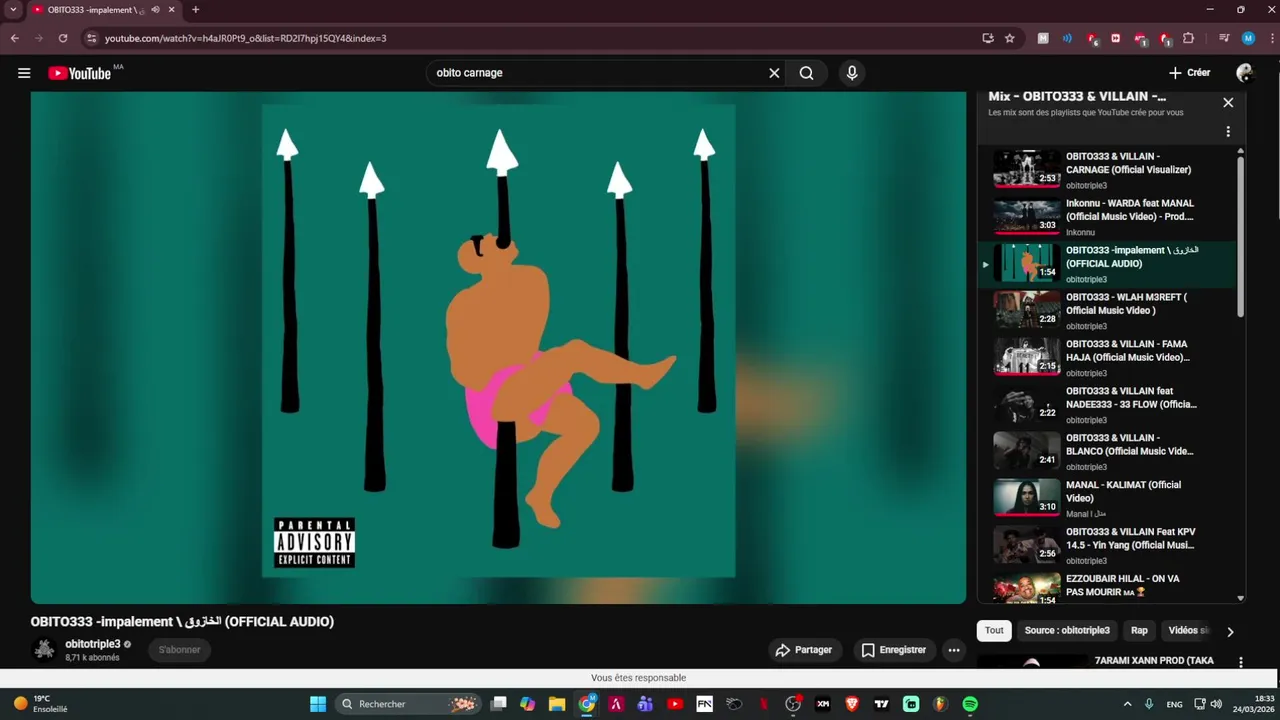Screen dimensions: 1280x720
Task: Open more actions ellipsis below video
Action: pos(954,650)
